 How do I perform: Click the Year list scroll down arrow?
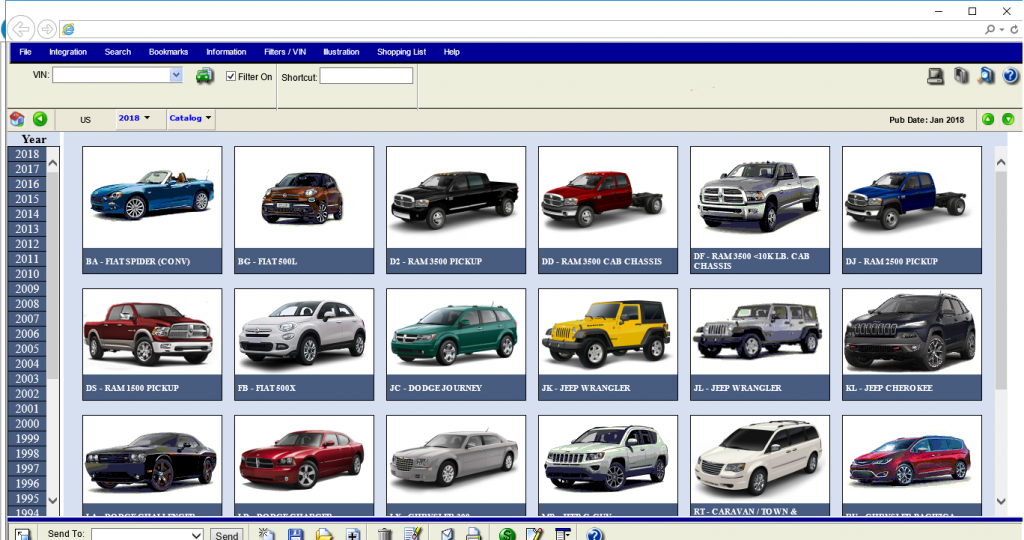coord(53,500)
